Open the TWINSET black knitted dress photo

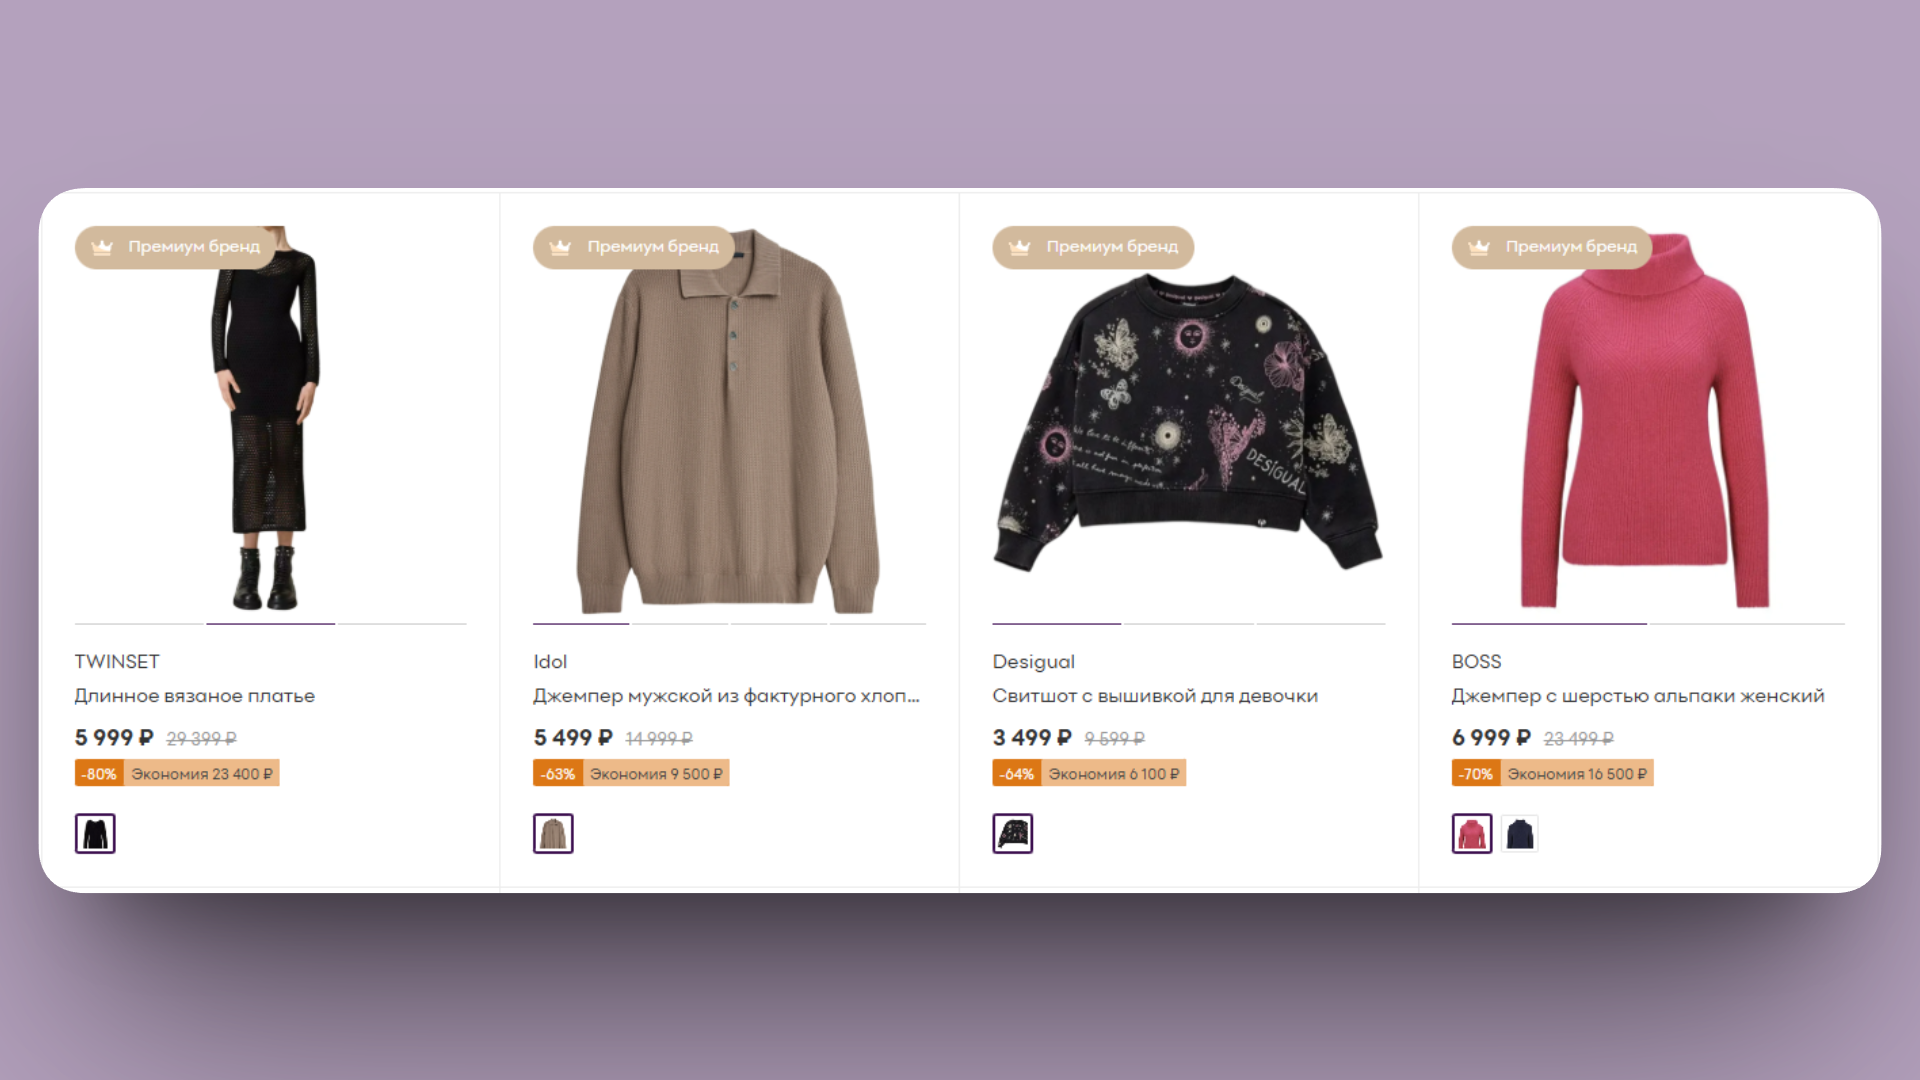click(266, 418)
